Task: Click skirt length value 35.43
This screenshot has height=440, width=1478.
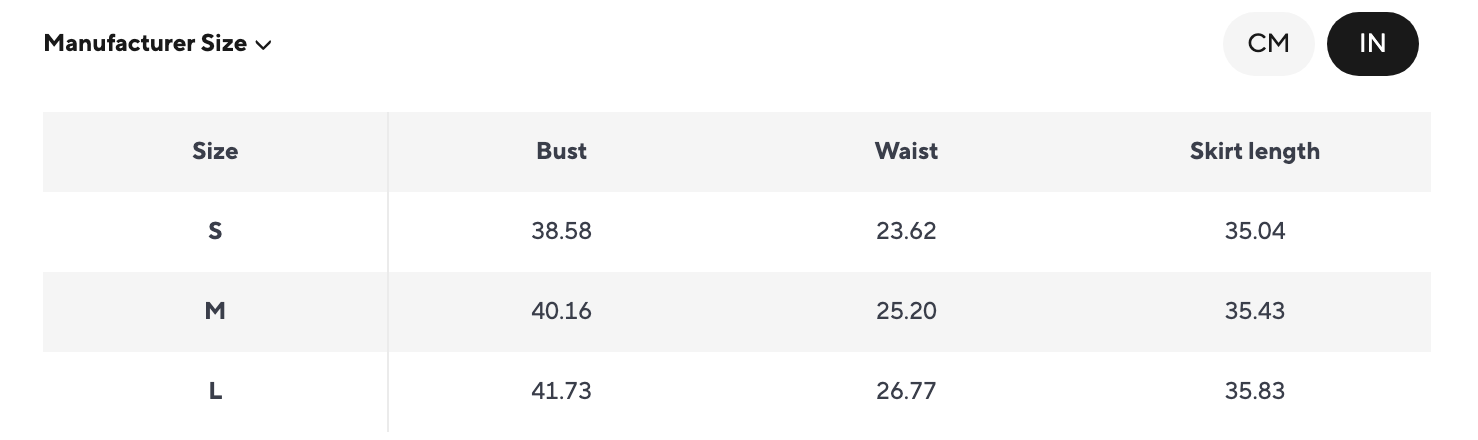Action: click(1254, 311)
